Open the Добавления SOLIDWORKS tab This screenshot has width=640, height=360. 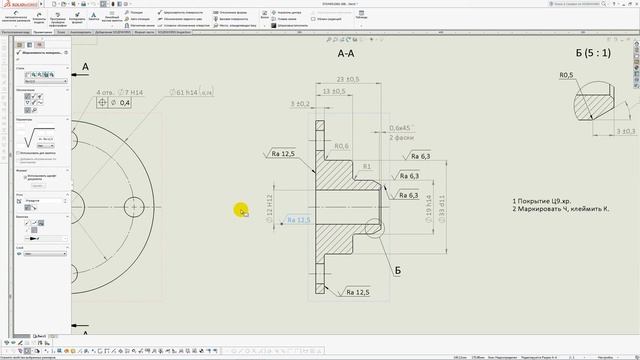click(x=113, y=32)
